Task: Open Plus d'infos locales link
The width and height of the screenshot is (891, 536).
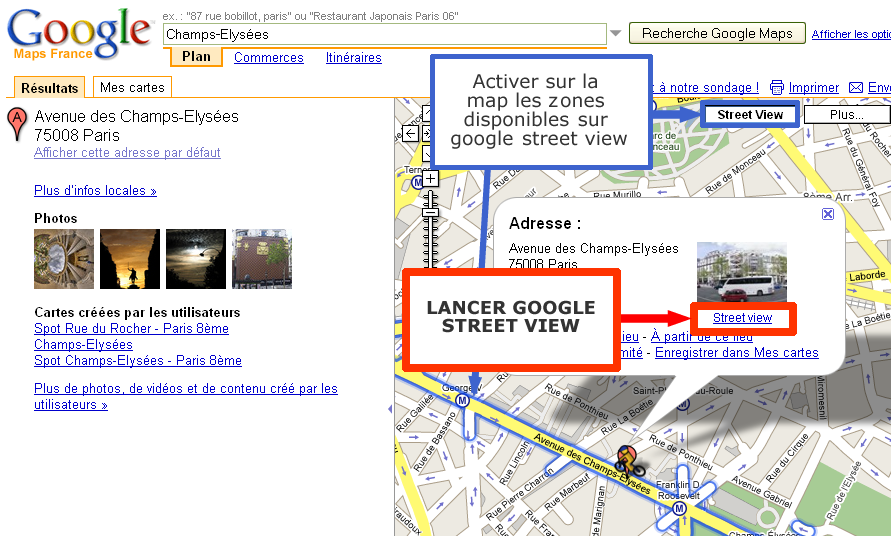Action: tap(95, 190)
